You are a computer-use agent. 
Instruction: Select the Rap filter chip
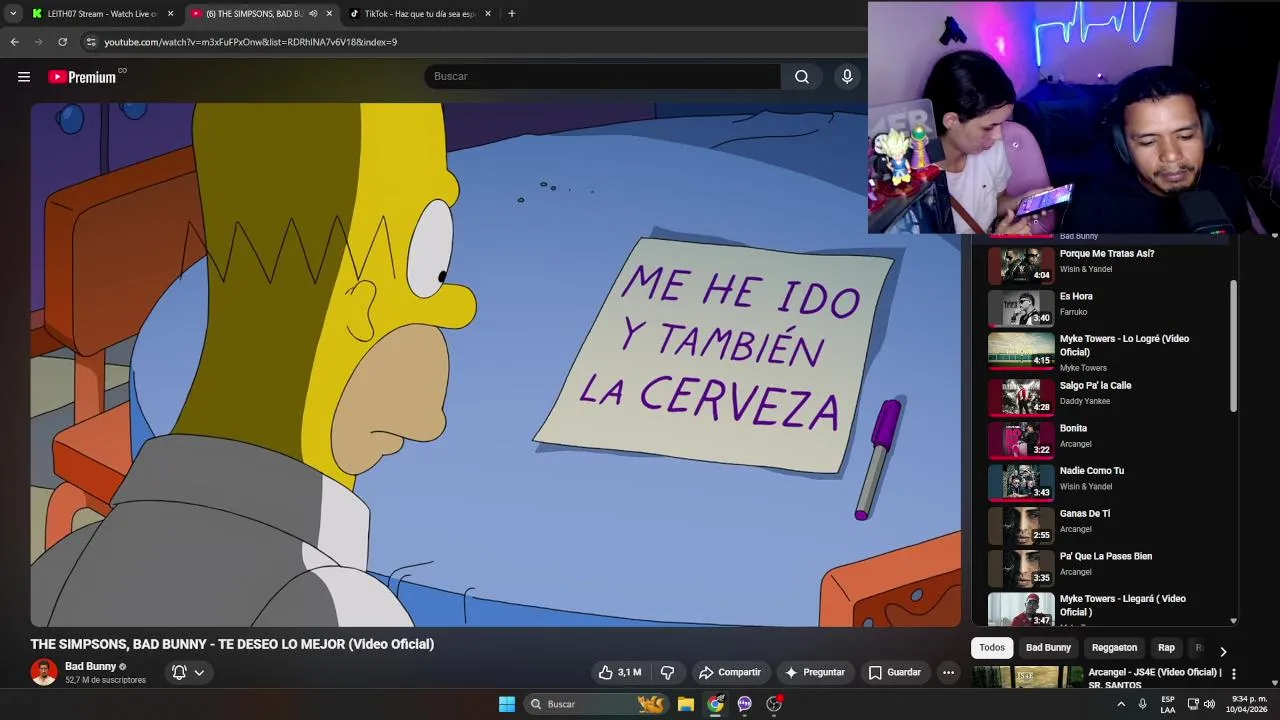pos(1166,647)
